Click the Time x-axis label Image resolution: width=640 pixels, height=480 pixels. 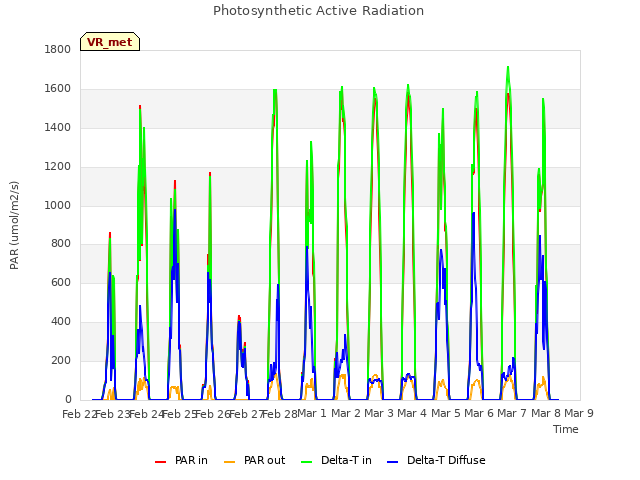click(565, 429)
